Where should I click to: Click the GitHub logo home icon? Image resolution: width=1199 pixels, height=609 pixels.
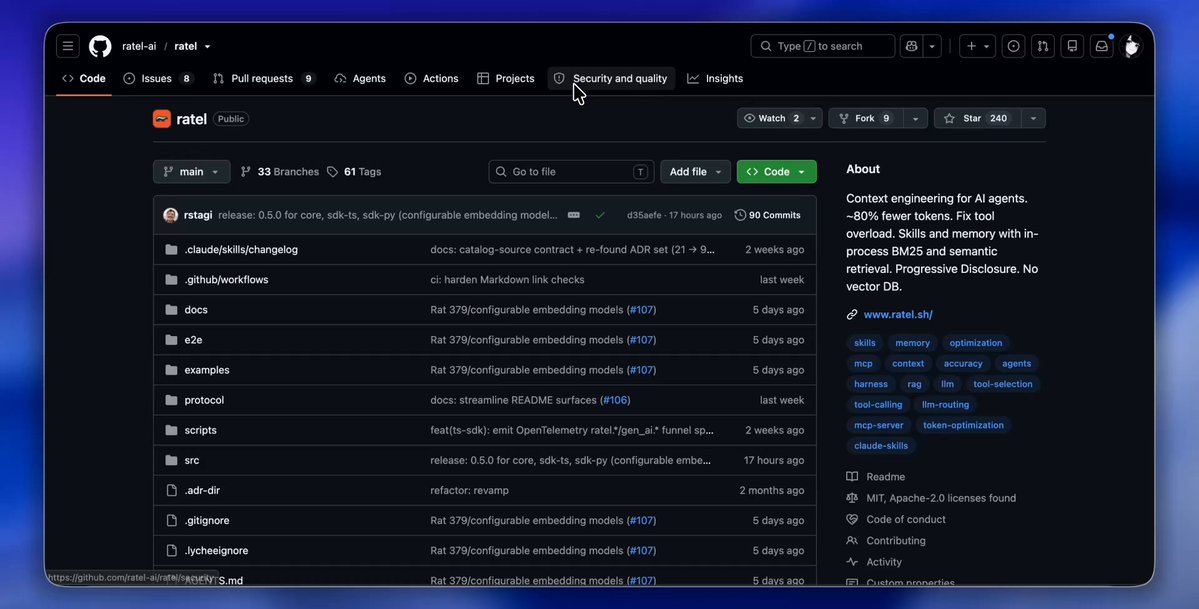[100, 46]
